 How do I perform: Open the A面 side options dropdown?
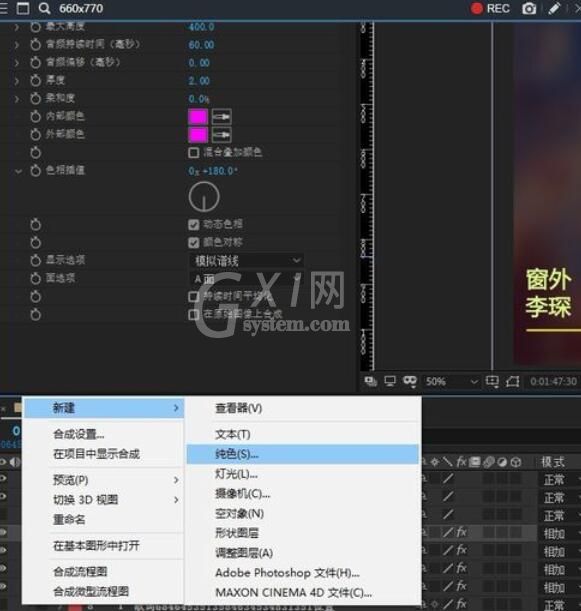click(x=247, y=279)
